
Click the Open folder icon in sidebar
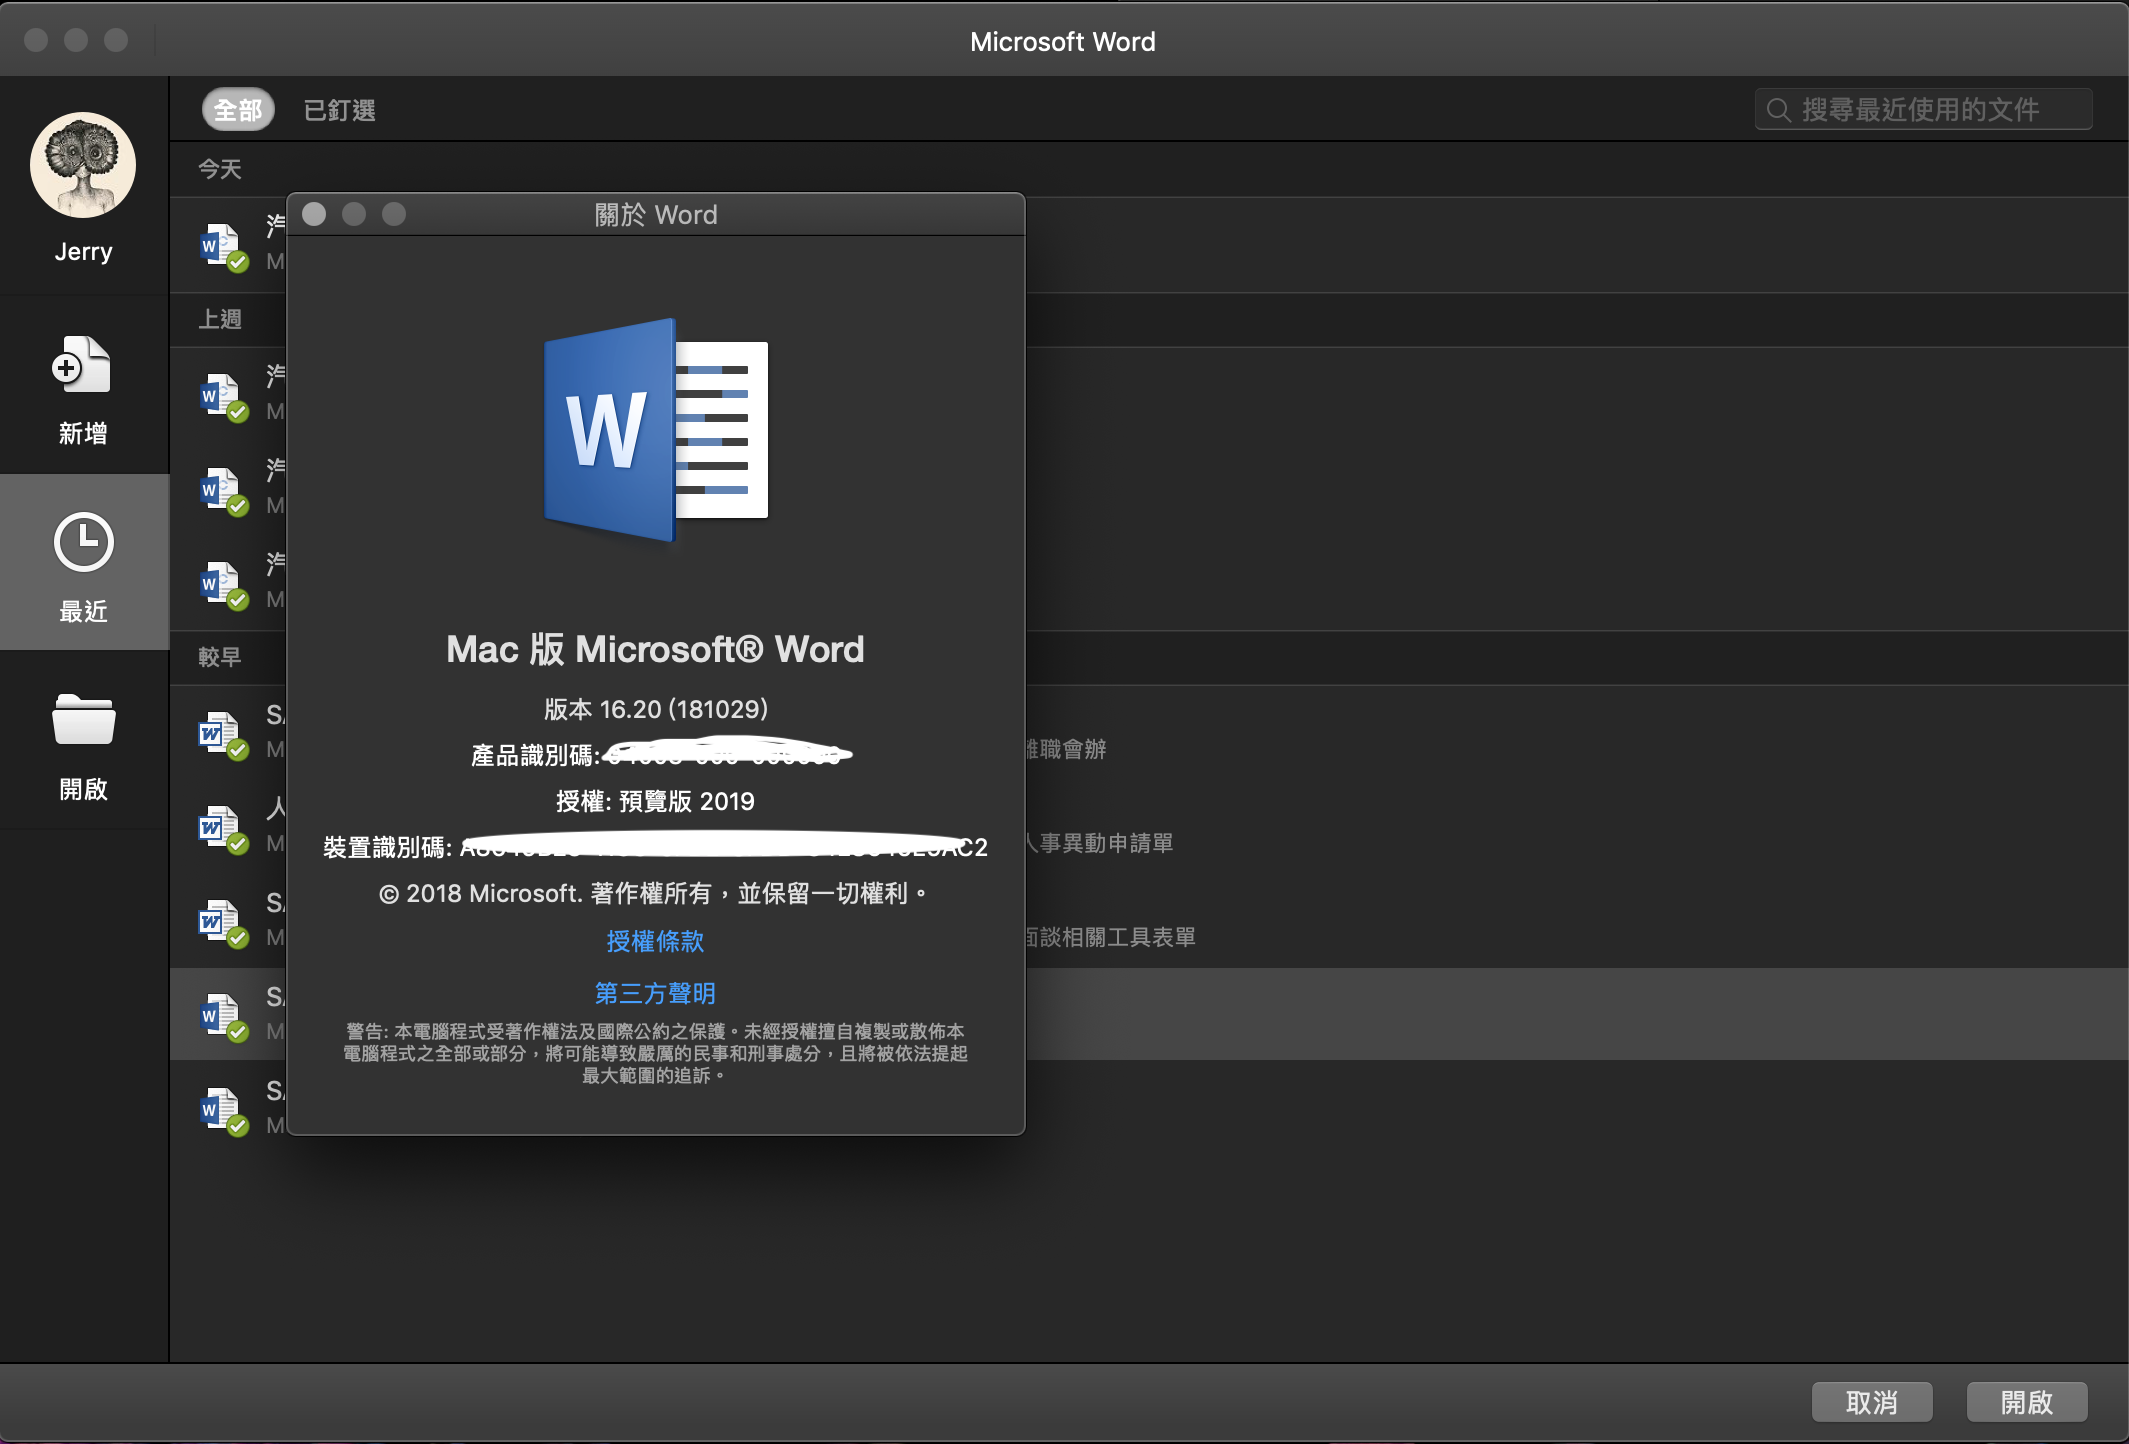coord(83,720)
